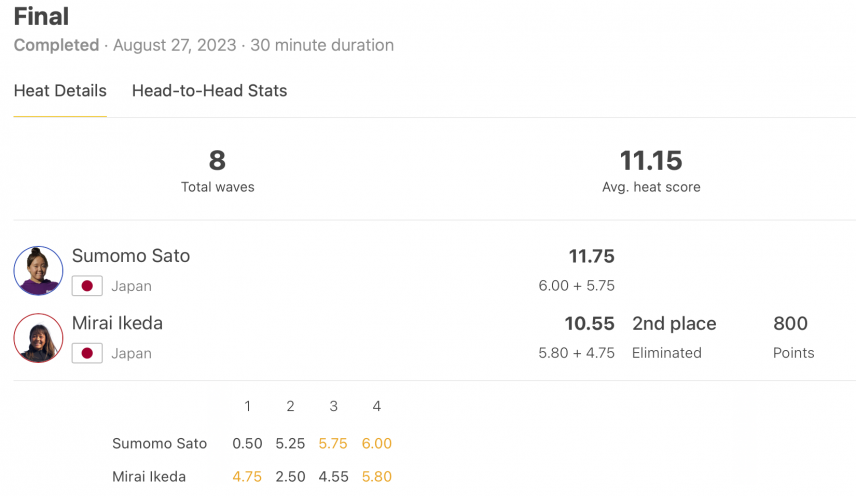Click Sumomo Sato's profile photo
The height and width of the screenshot is (496, 856).
pos(38,271)
